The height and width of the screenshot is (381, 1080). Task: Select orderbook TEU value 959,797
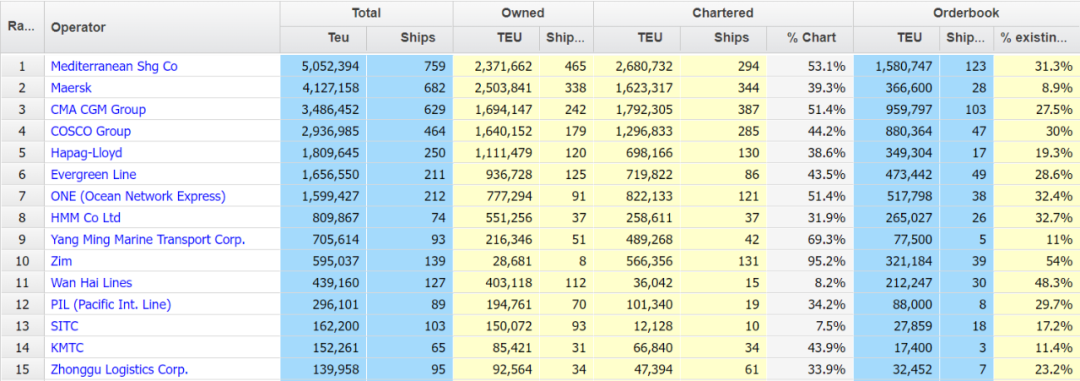click(908, 110)
